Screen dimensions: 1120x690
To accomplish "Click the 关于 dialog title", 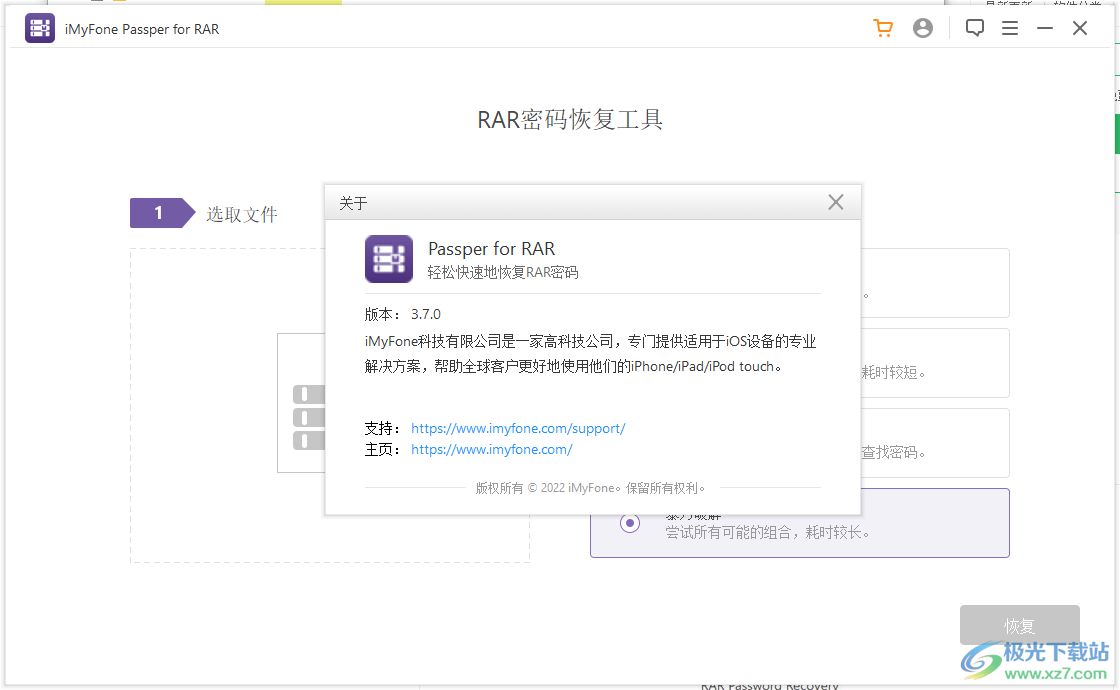I will 353,204.
